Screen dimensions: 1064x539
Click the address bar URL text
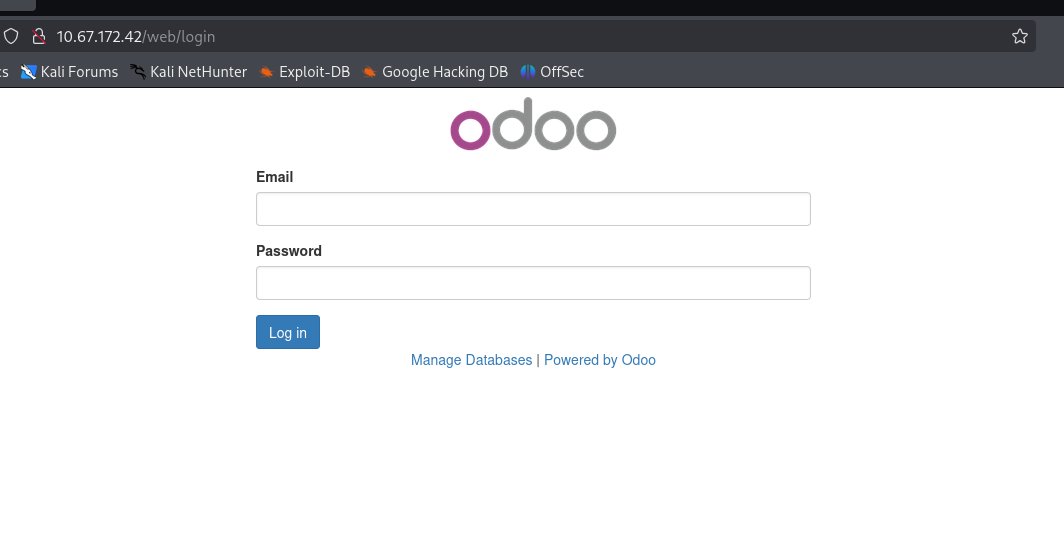[136, 37]
